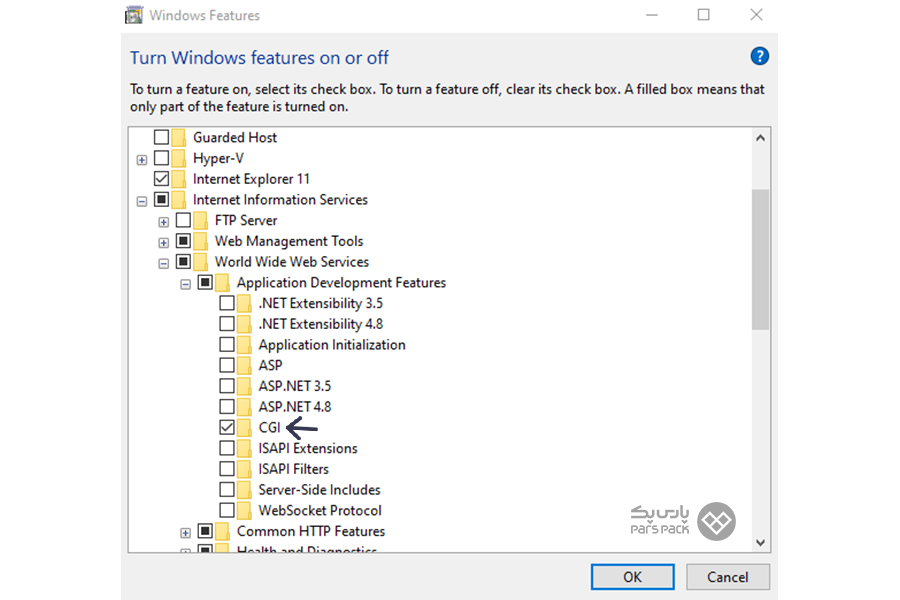
Task: Check the ASP.NET 3.5 checkbox
Action: click(227, 386)
